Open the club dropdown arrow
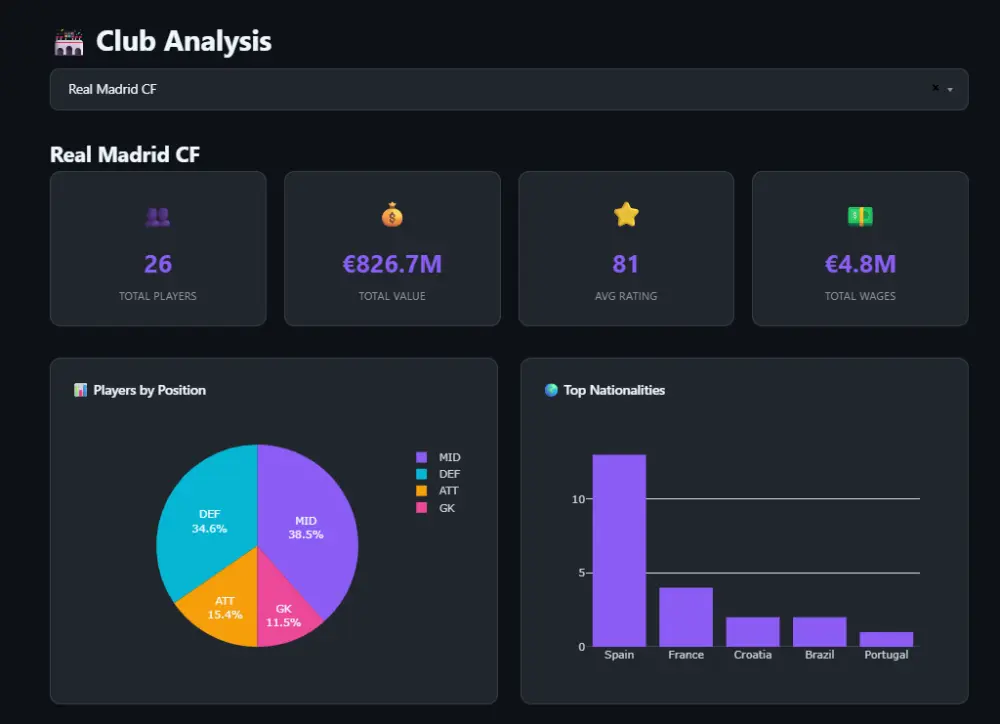Viewport: 1000px width, 724px height. pyautogui.click(x=950, y=90)
